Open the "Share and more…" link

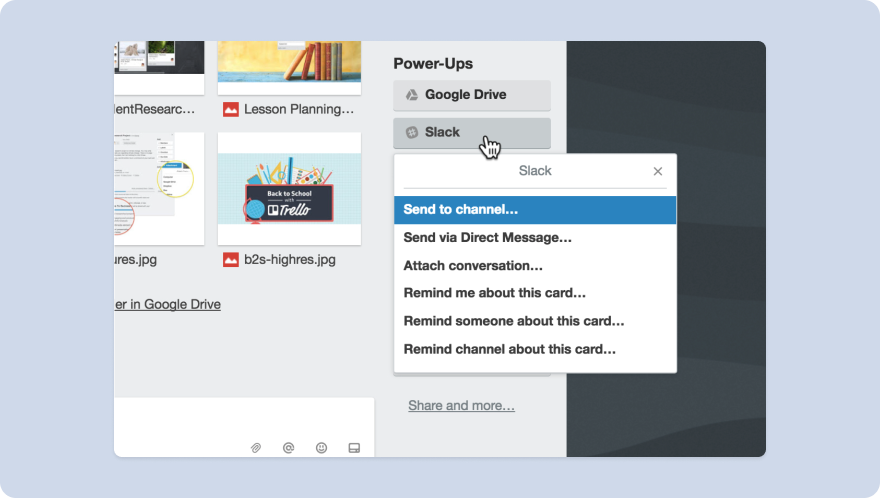click(461, 406)
